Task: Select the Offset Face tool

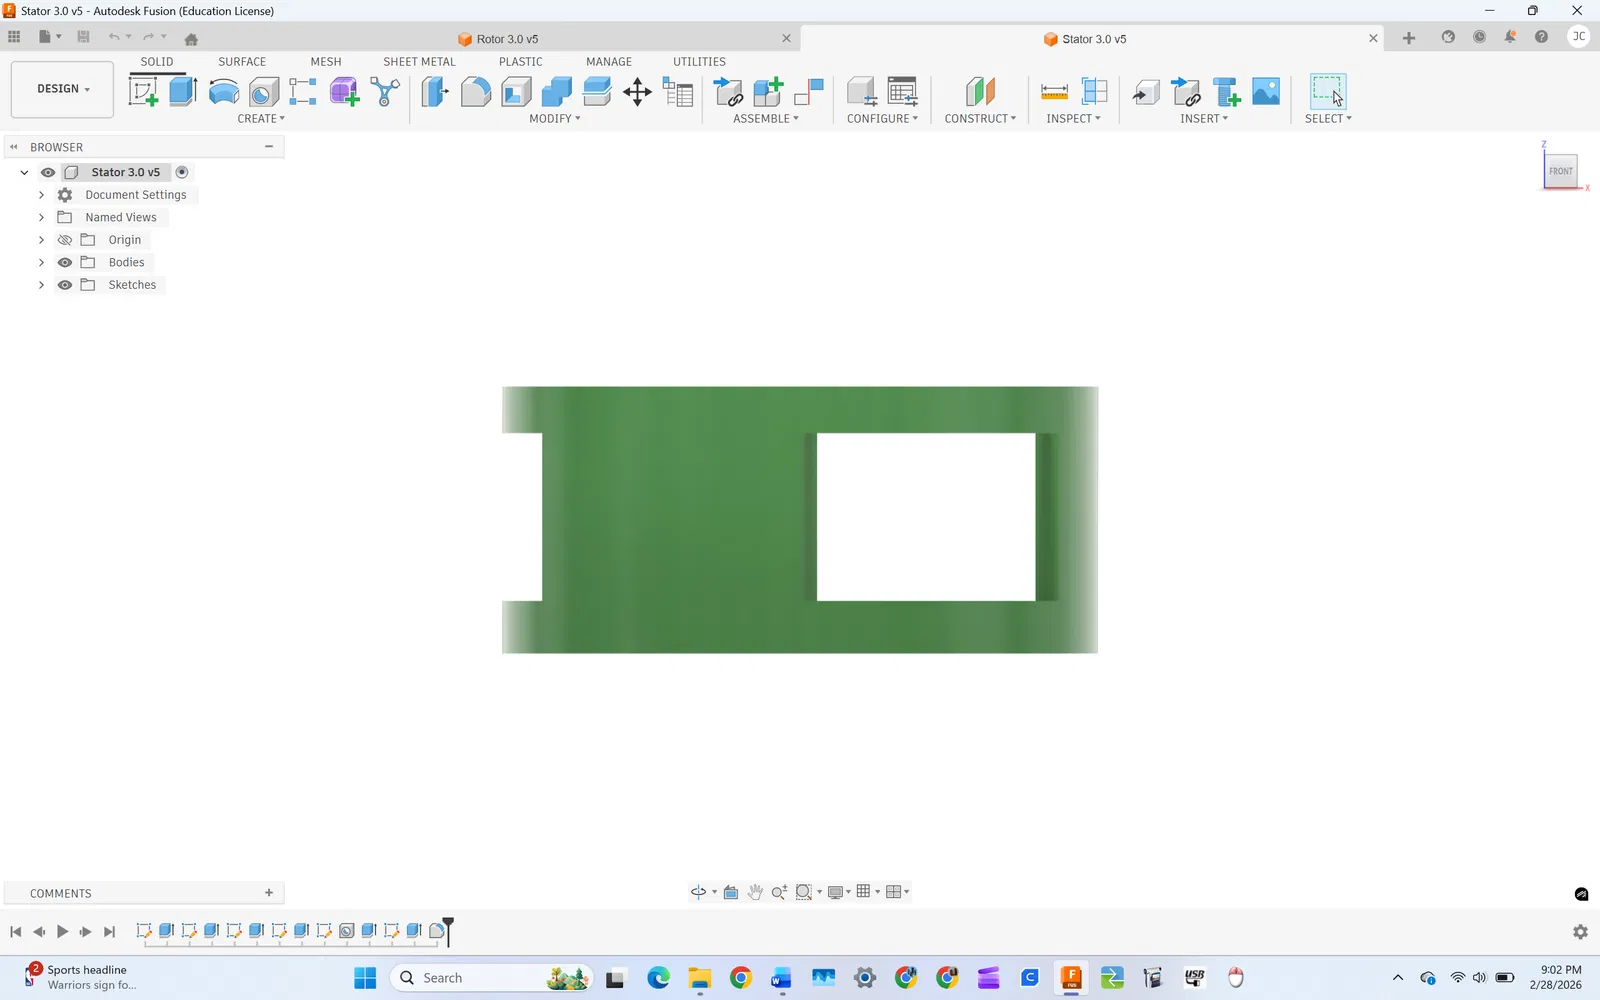Action: pyautogui.click(x=597, y=92)
